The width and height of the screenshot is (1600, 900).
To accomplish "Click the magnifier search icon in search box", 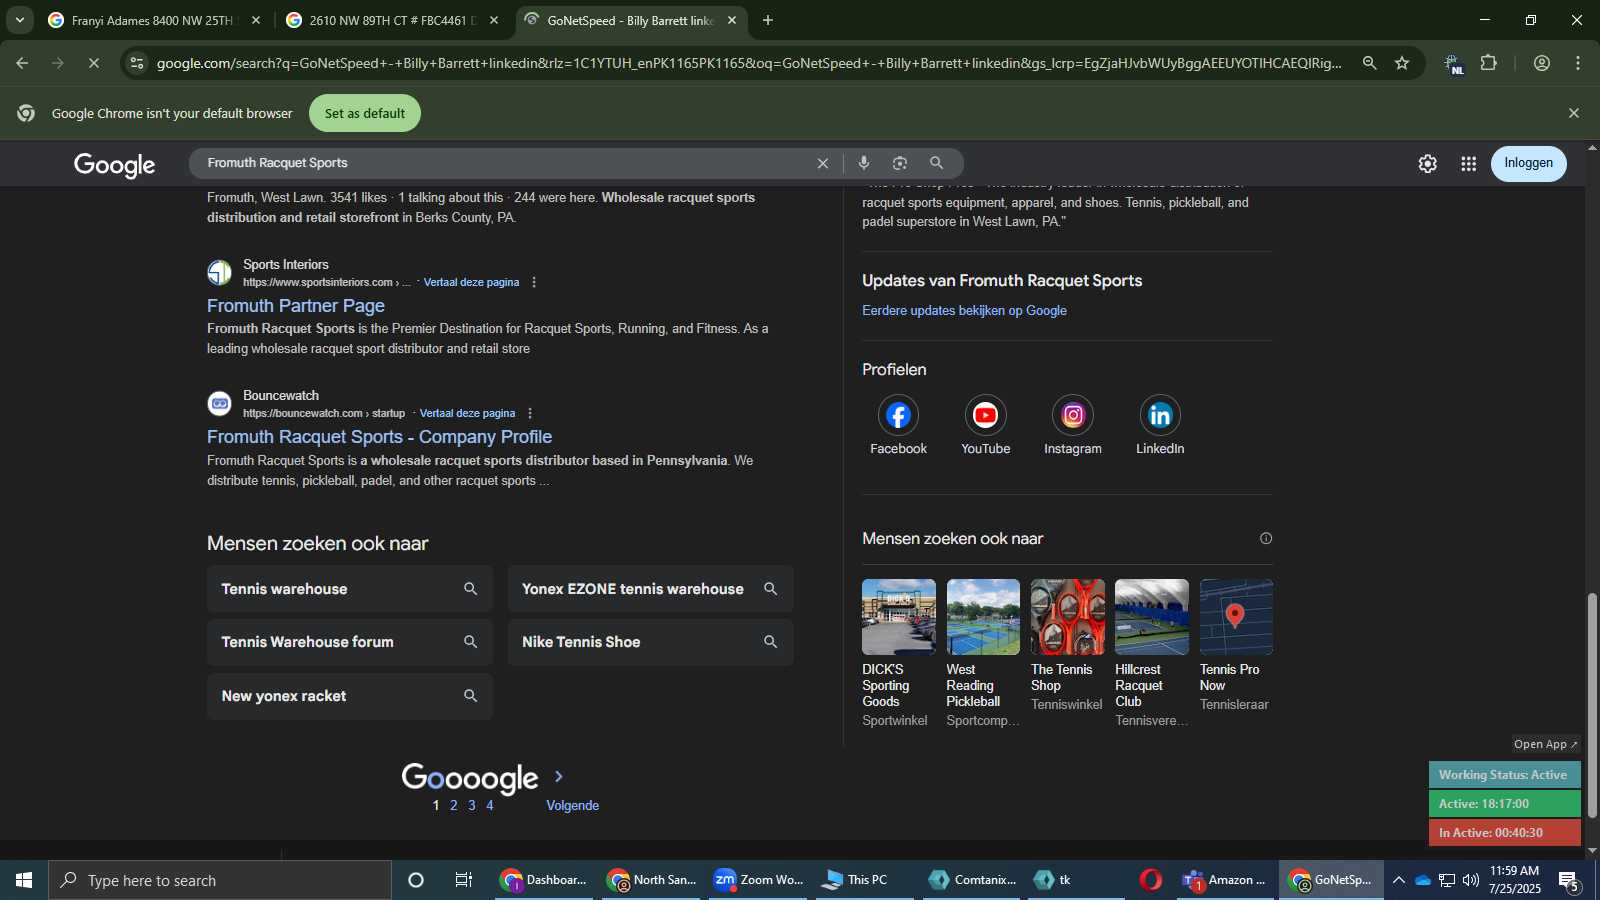I will [x=936, y=163].
